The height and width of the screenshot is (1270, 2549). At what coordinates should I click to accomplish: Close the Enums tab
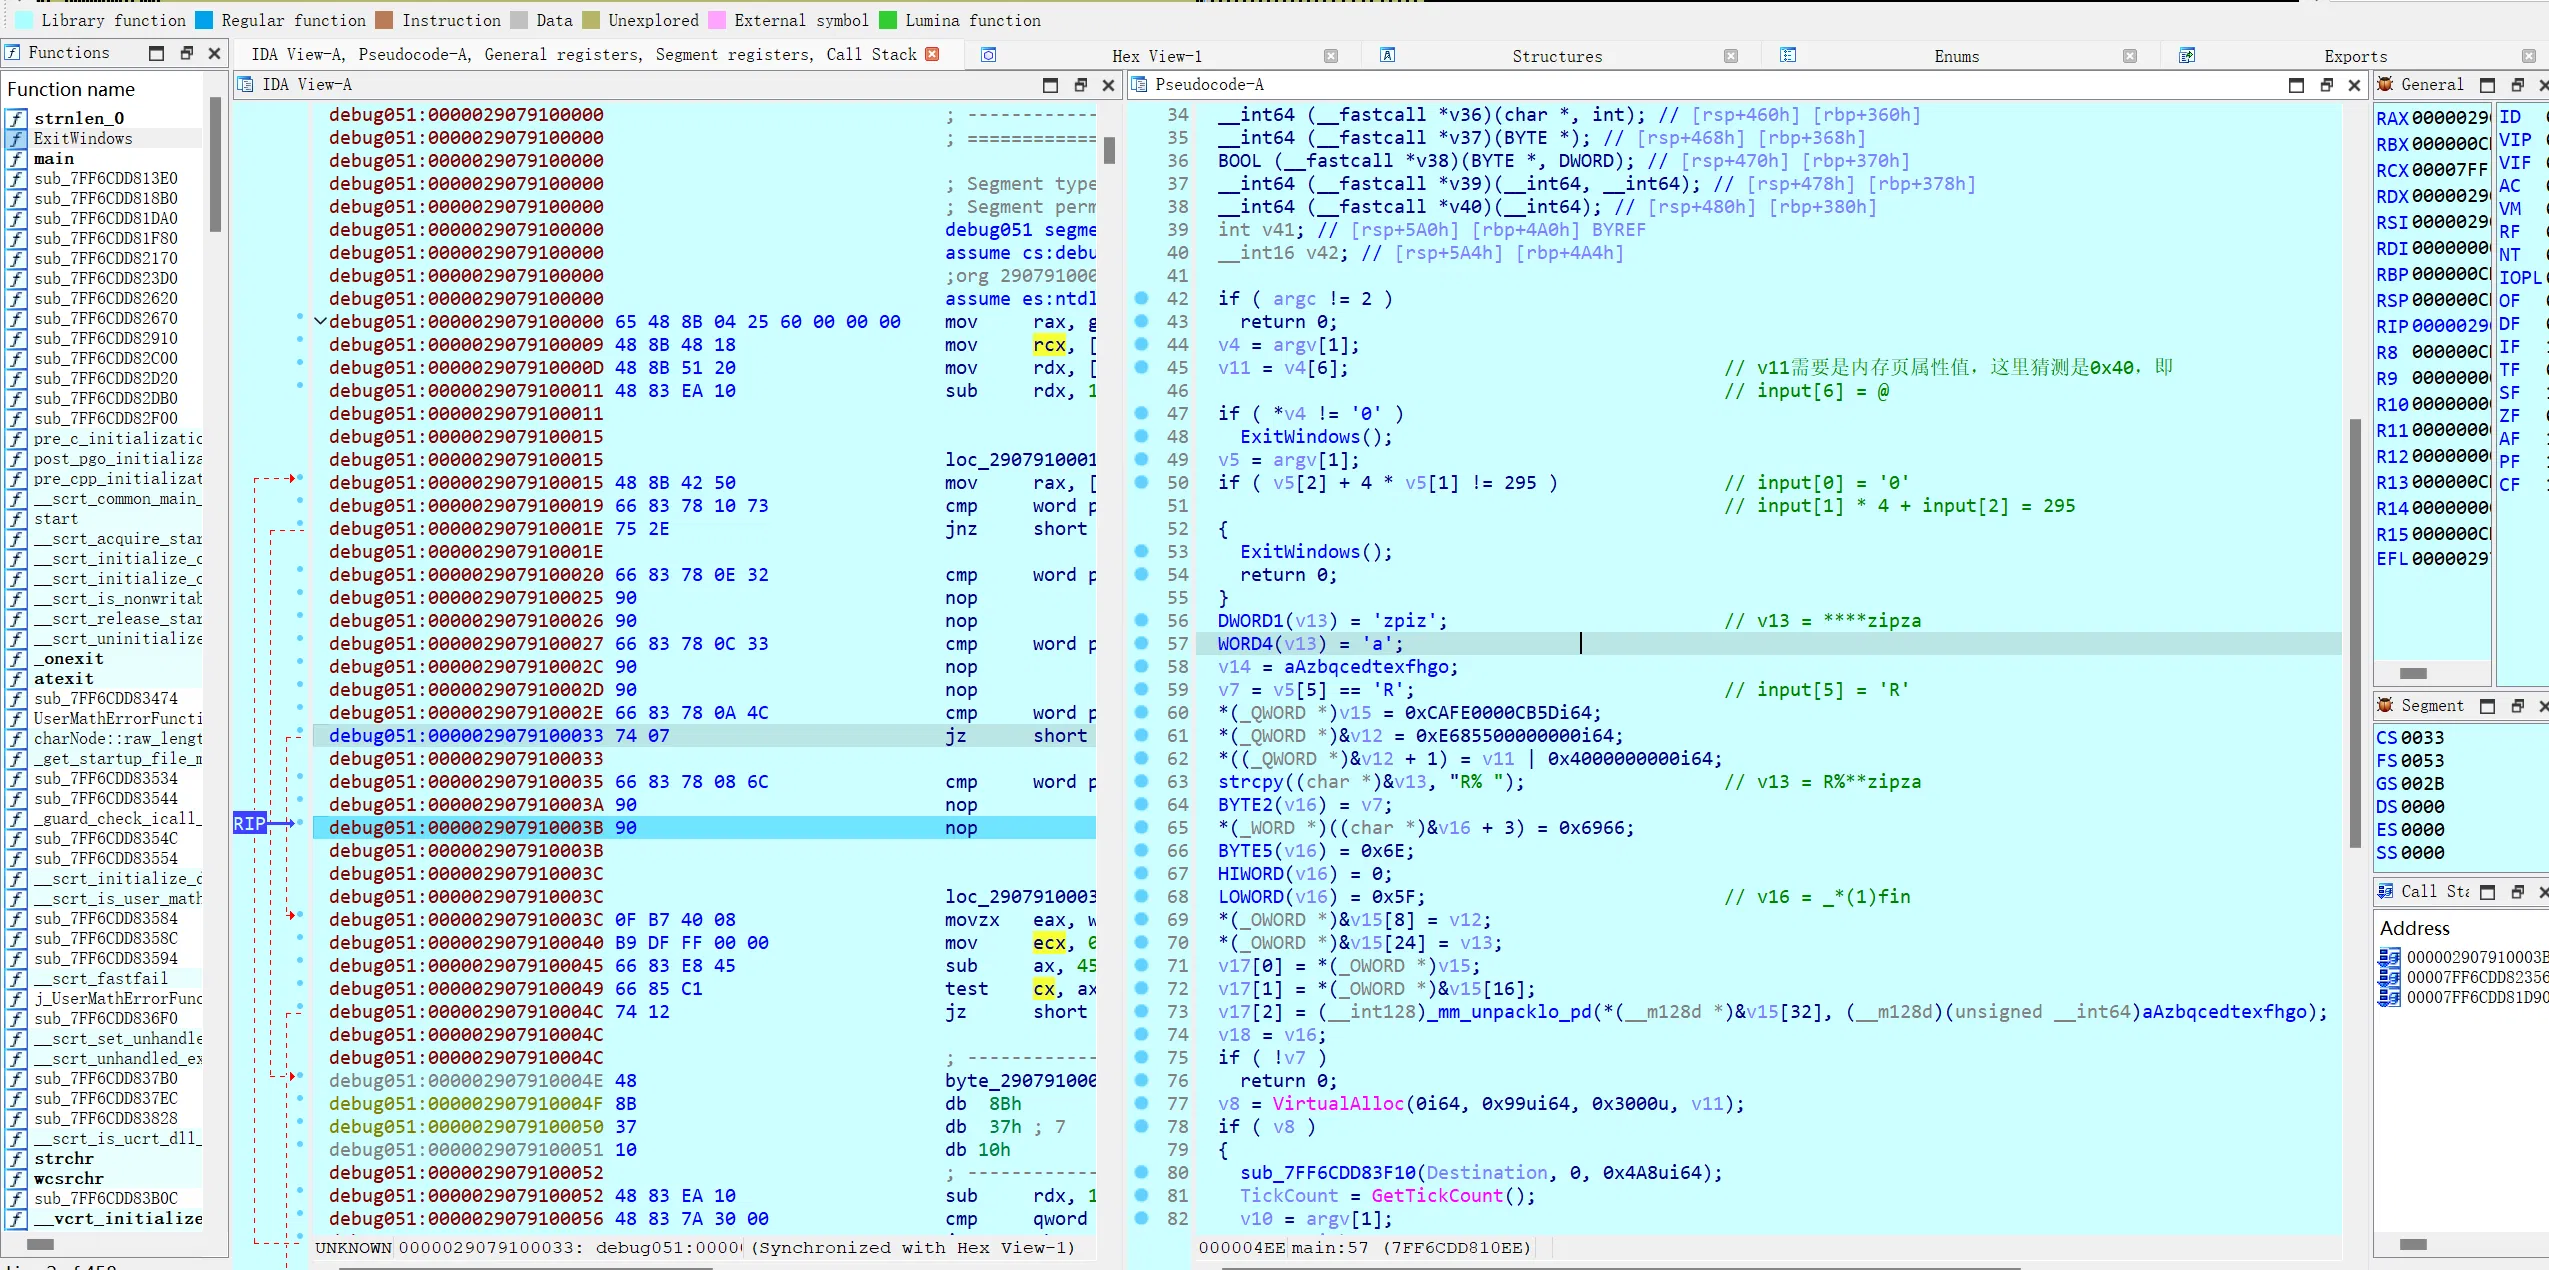point(2130,56)
